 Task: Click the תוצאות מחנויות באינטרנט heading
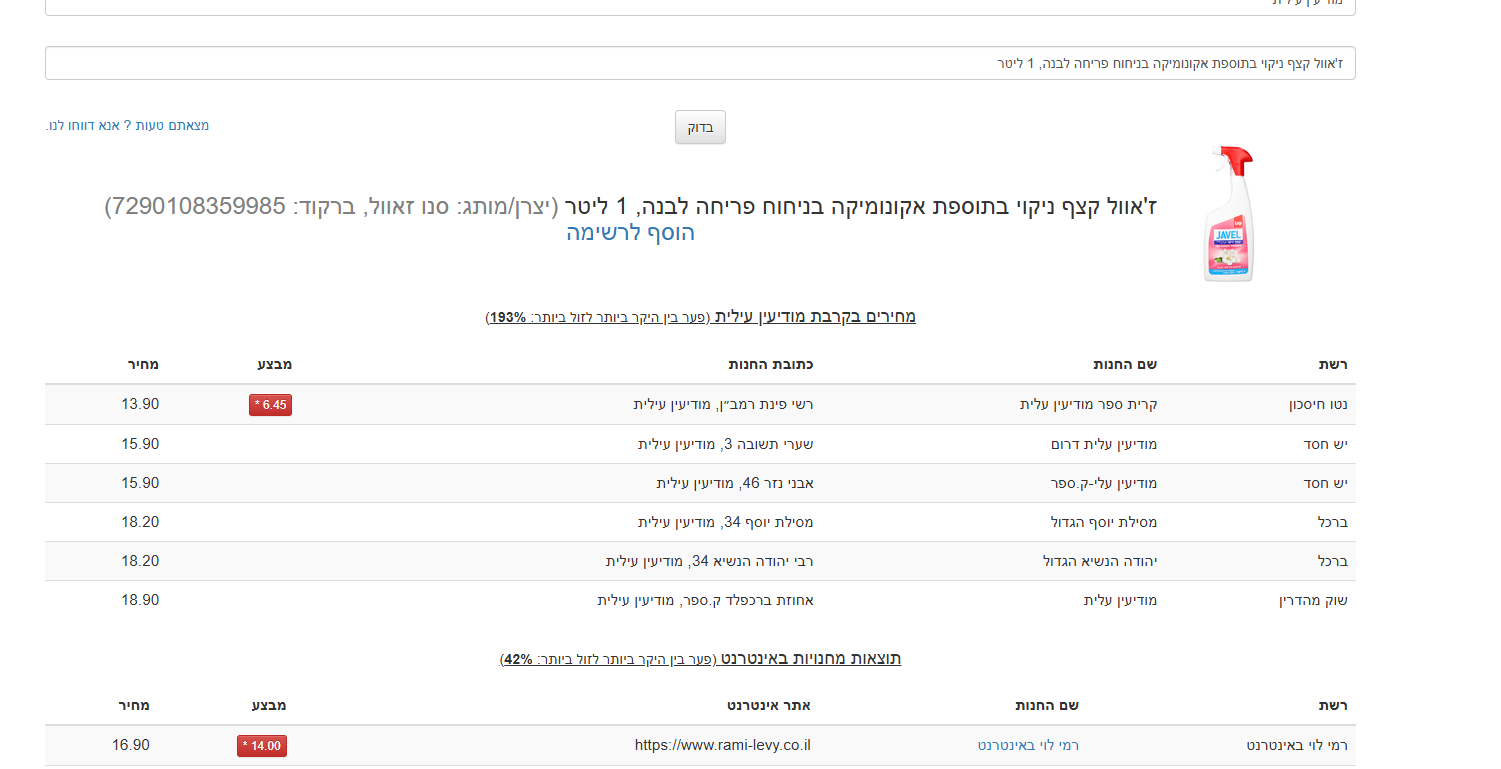click(810, 658)
